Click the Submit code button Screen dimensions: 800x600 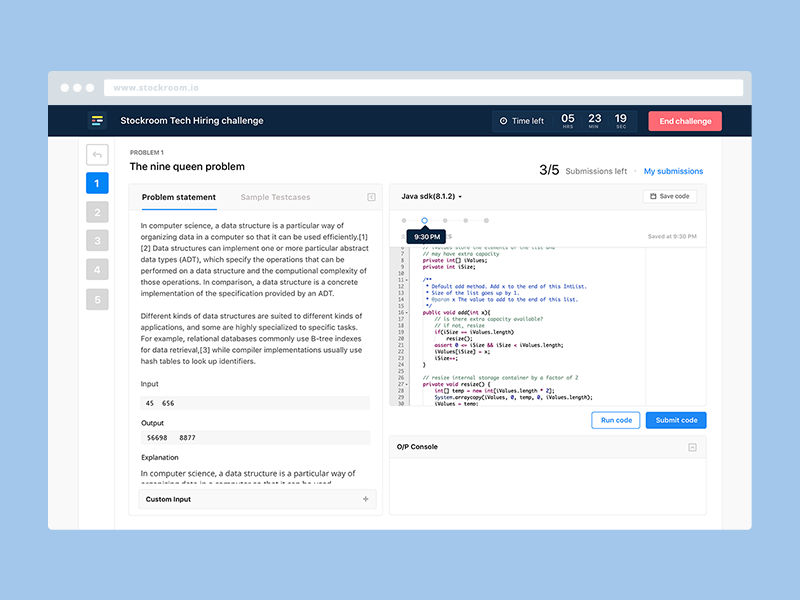[x=675, y=420]
